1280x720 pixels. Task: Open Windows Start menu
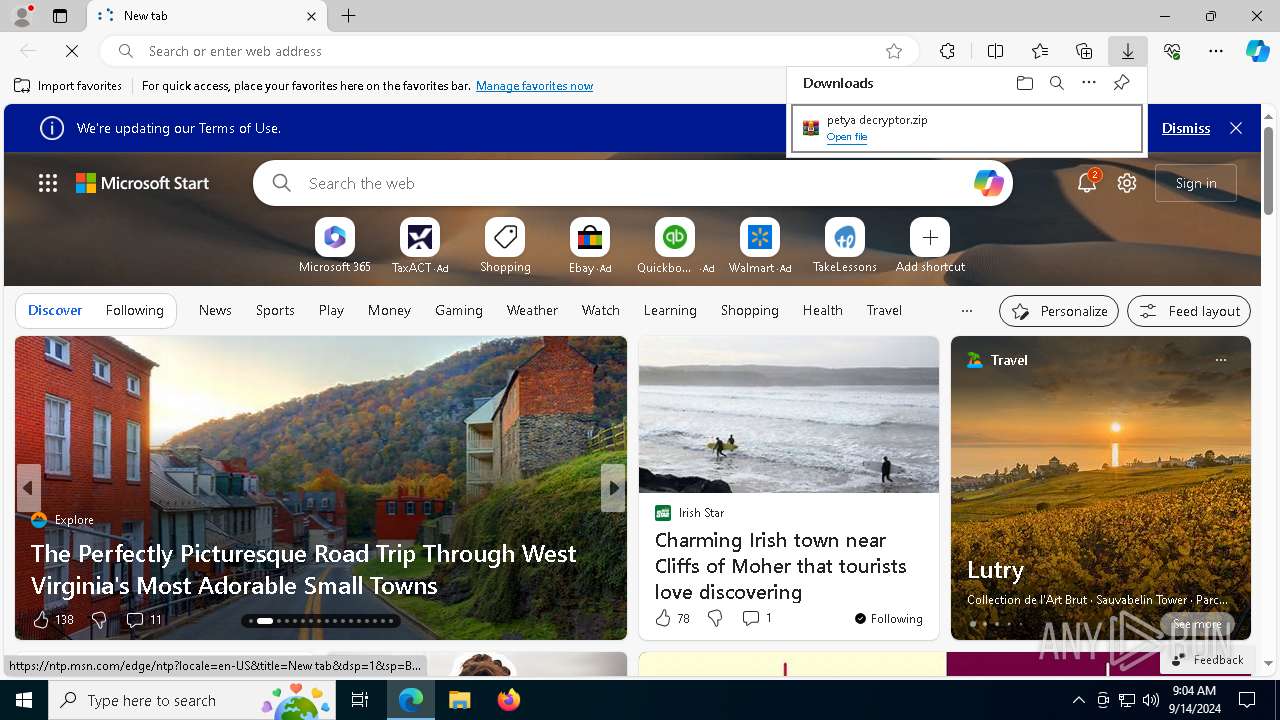pos(24,700)
